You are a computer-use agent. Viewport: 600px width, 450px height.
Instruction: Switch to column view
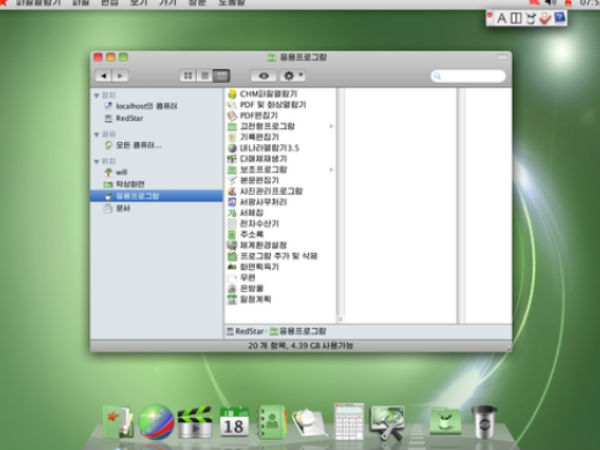222,76
